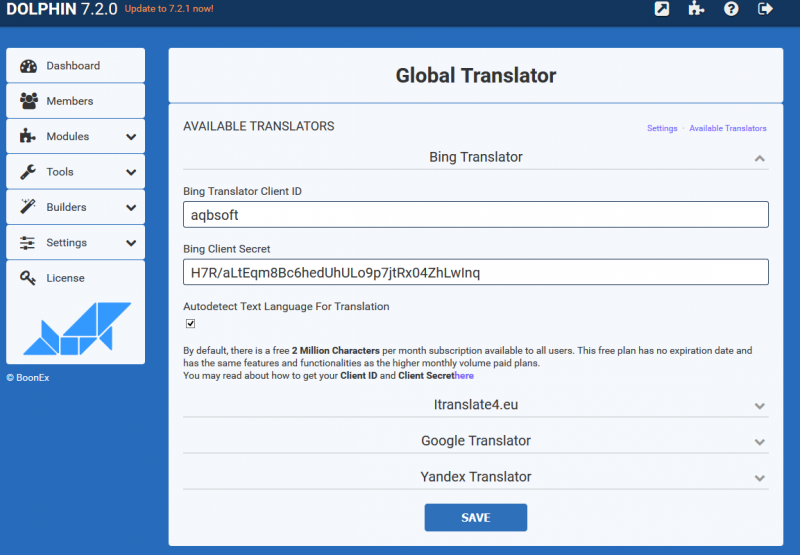800x555 pixels.
Task: Focus the Bing Client Secret field
Action: pos(476,272)
